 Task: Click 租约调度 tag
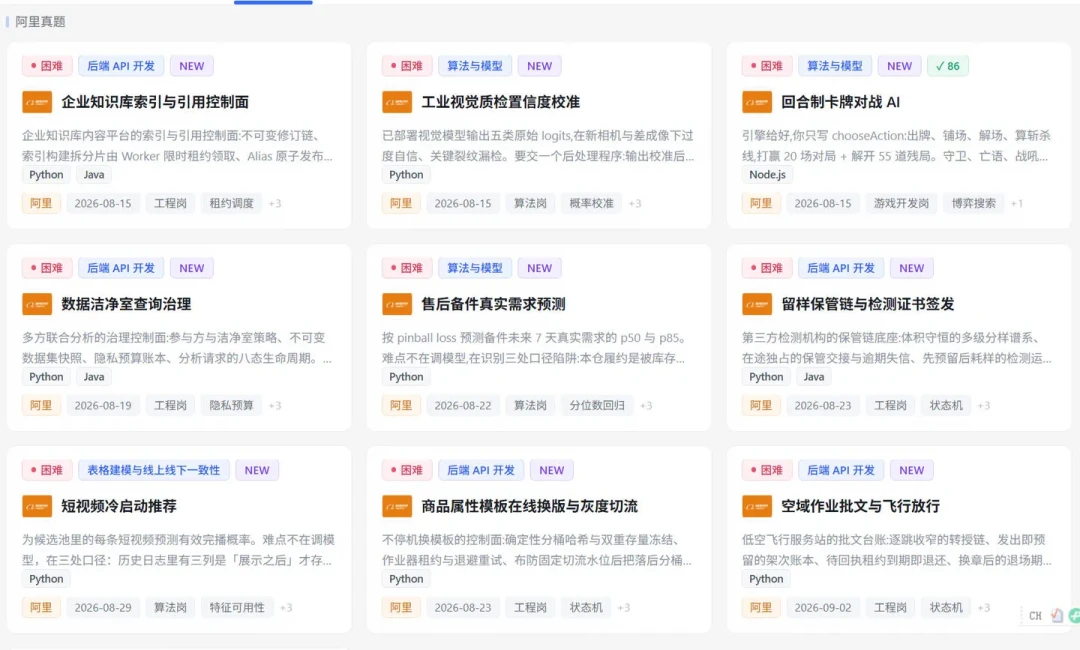point(231,203)
